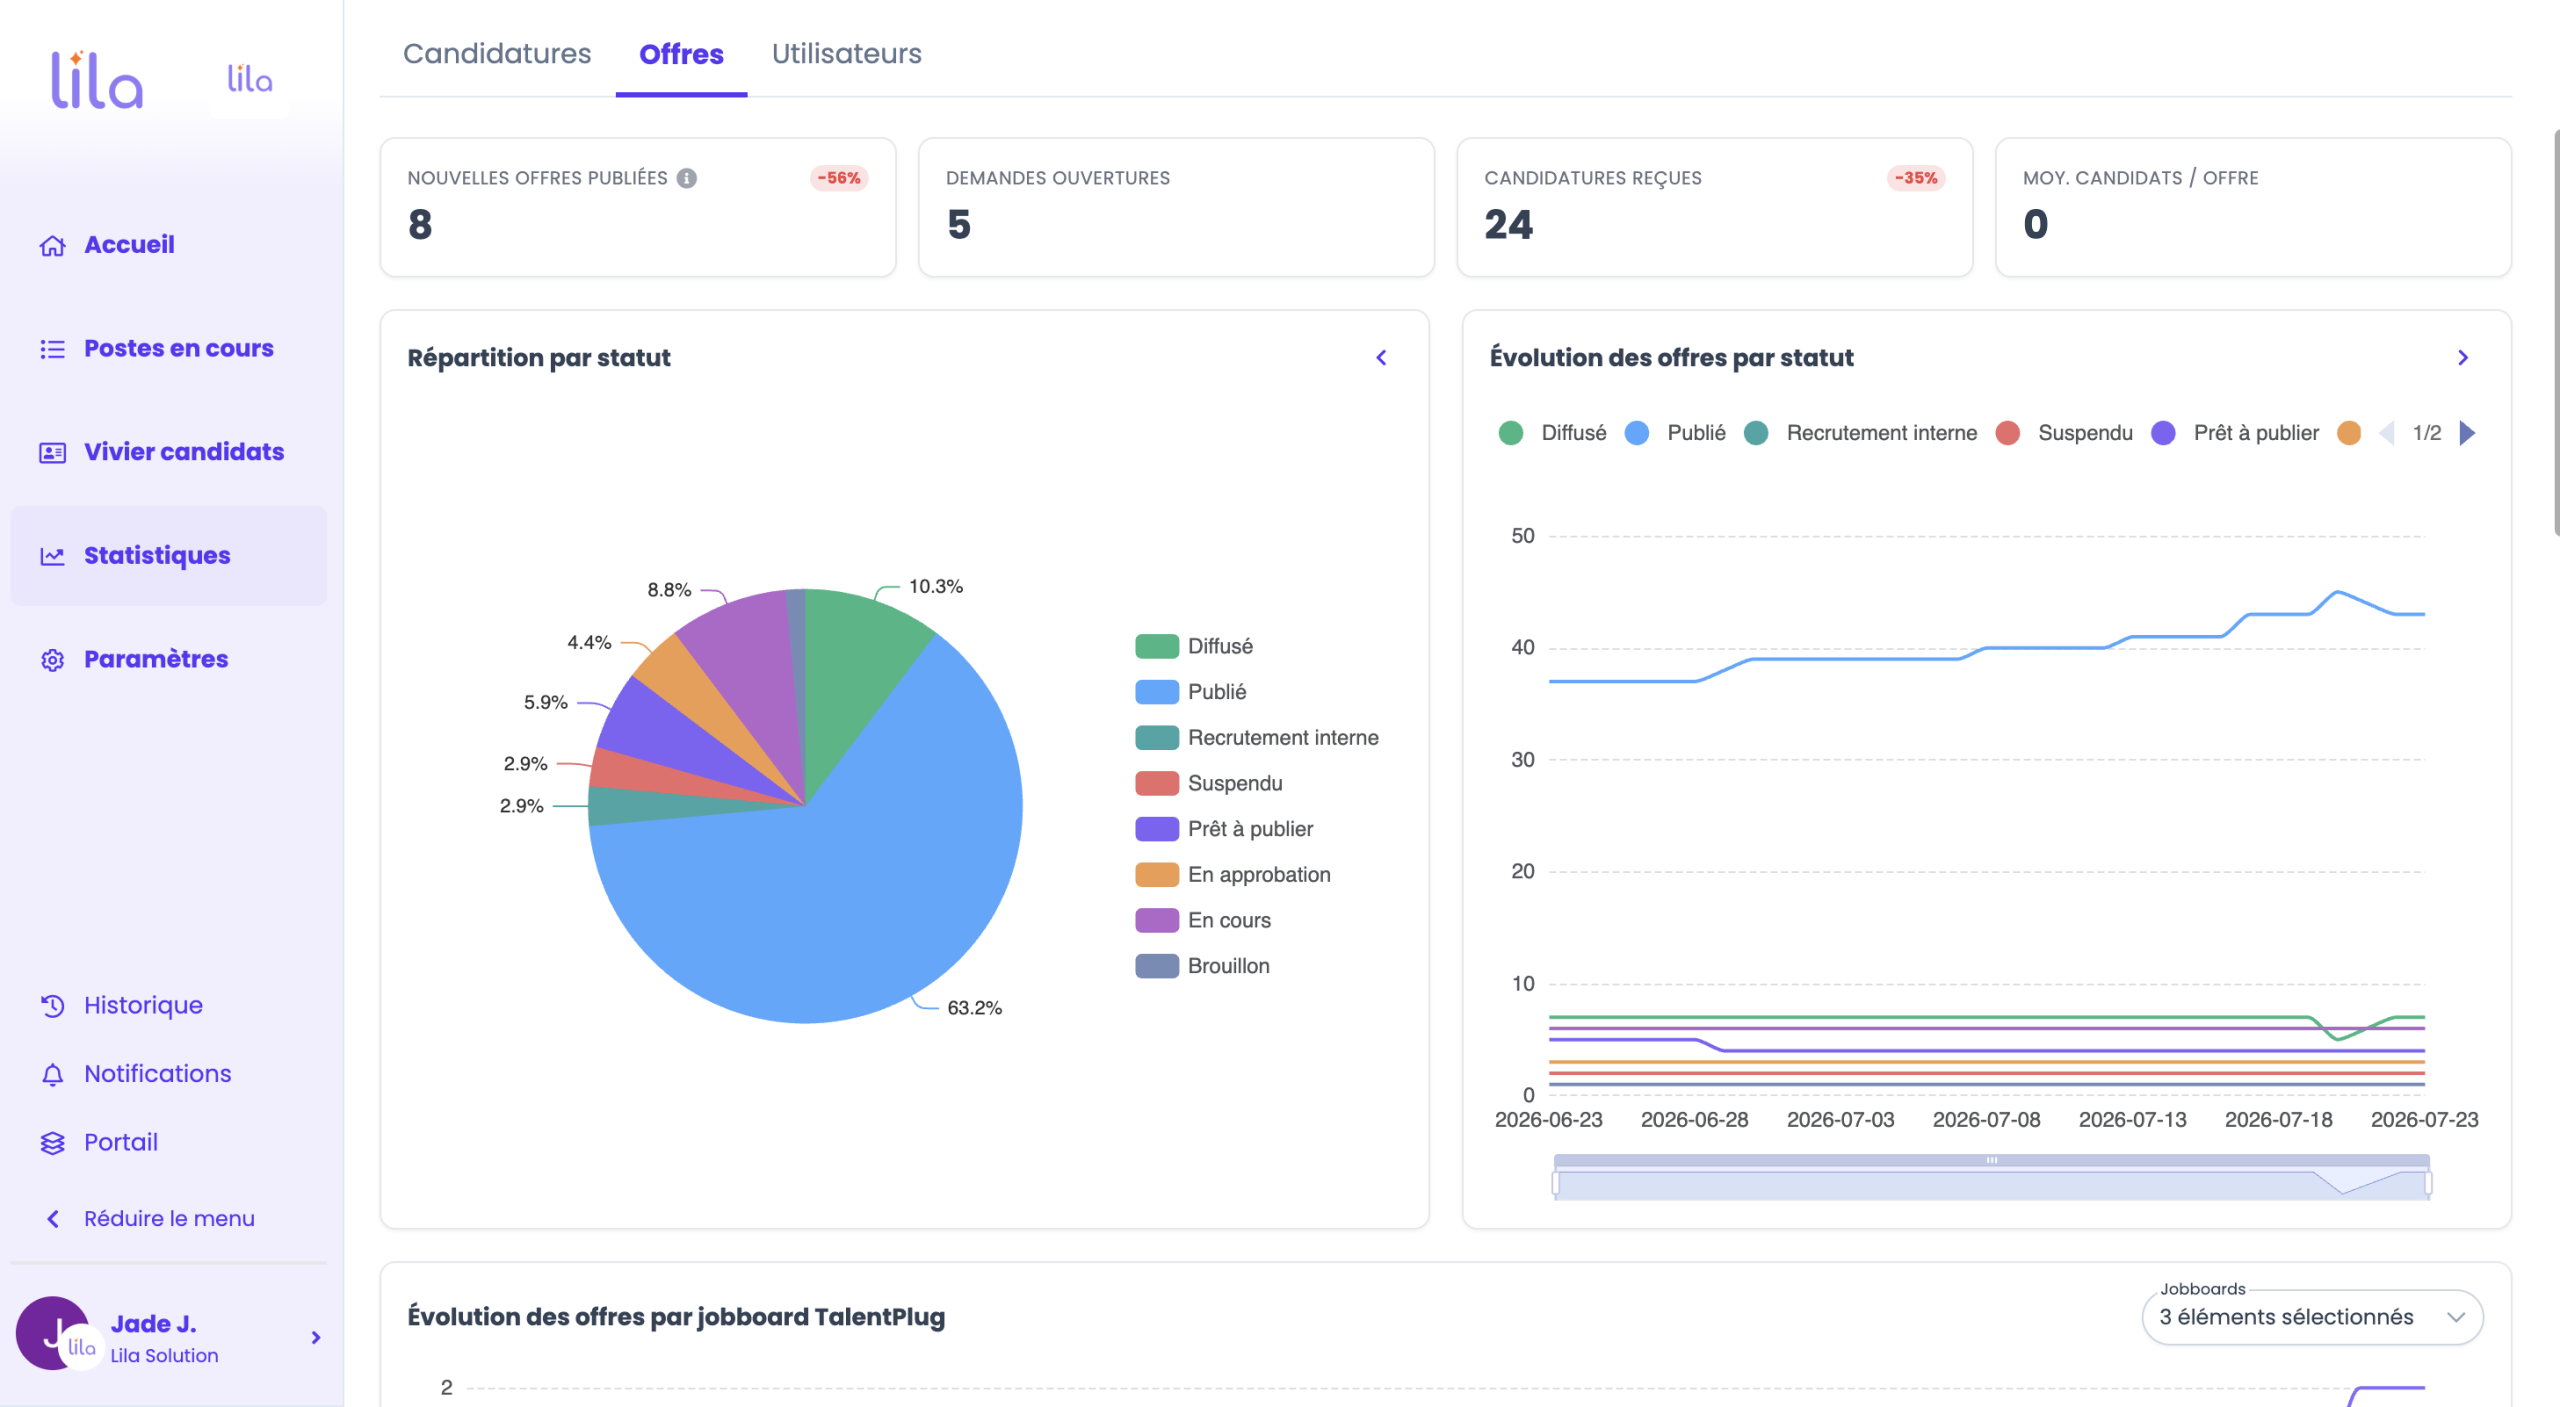Image resolution: width=2560 pixels, height=1407 pixels.
Task: Toggle Suspendu in pie chart legend
Action: [1209, 783]
